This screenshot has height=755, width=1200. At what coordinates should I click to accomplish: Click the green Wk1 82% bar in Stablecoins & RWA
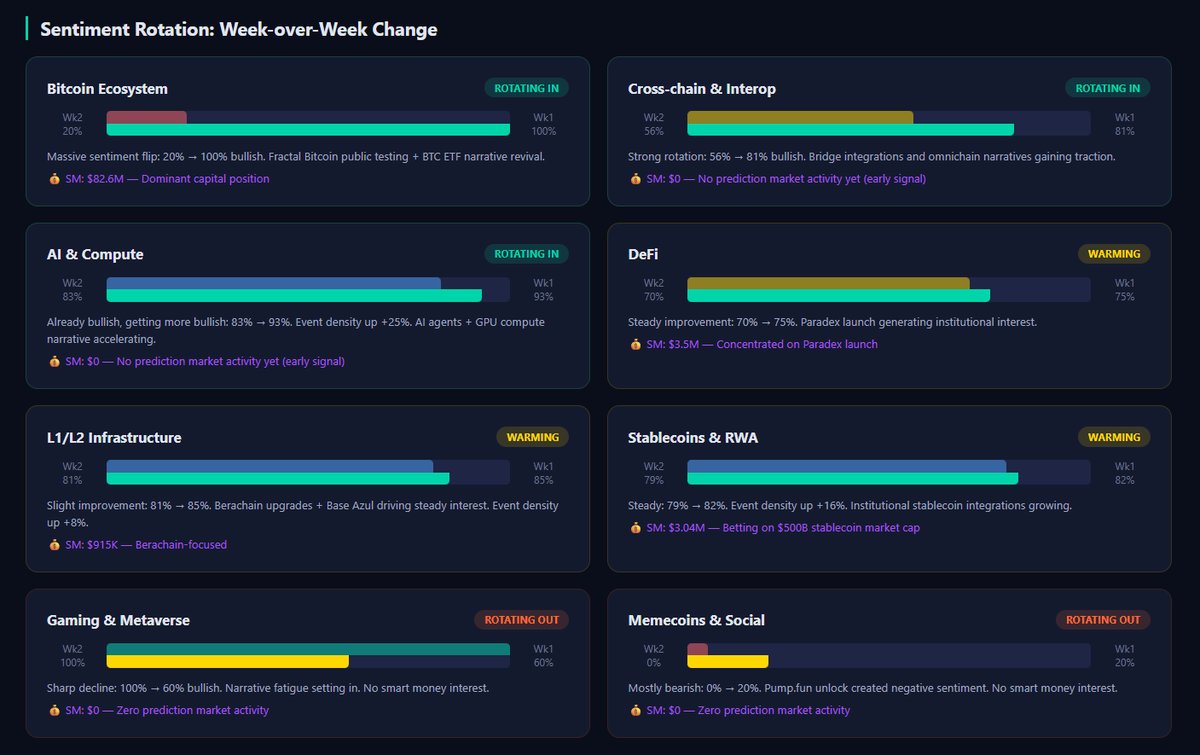point(853,479)
